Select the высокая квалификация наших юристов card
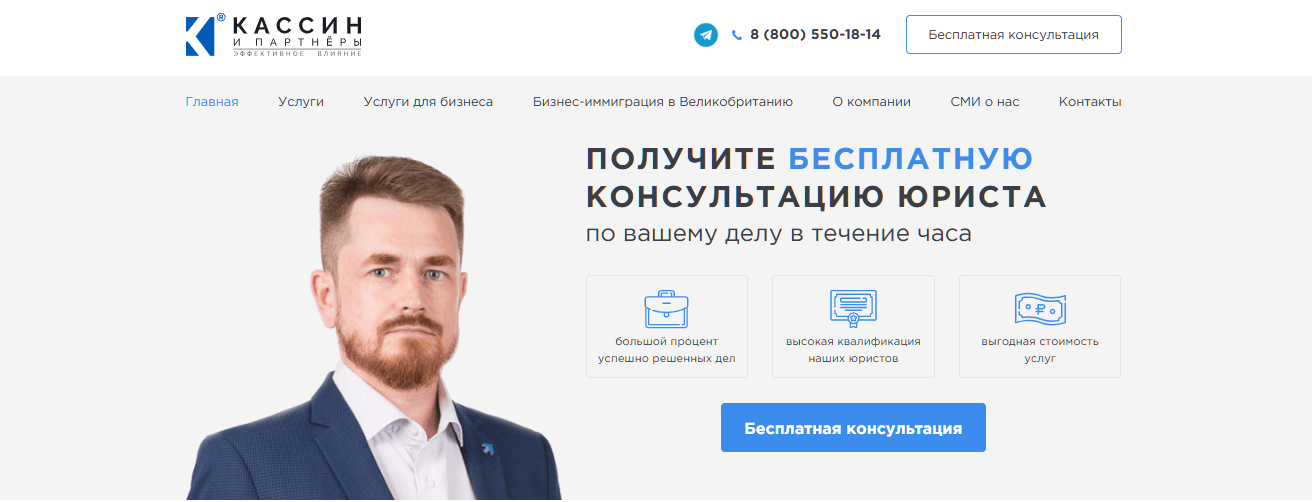Screen dimensions: 1312x502 [x=853, y=326]
